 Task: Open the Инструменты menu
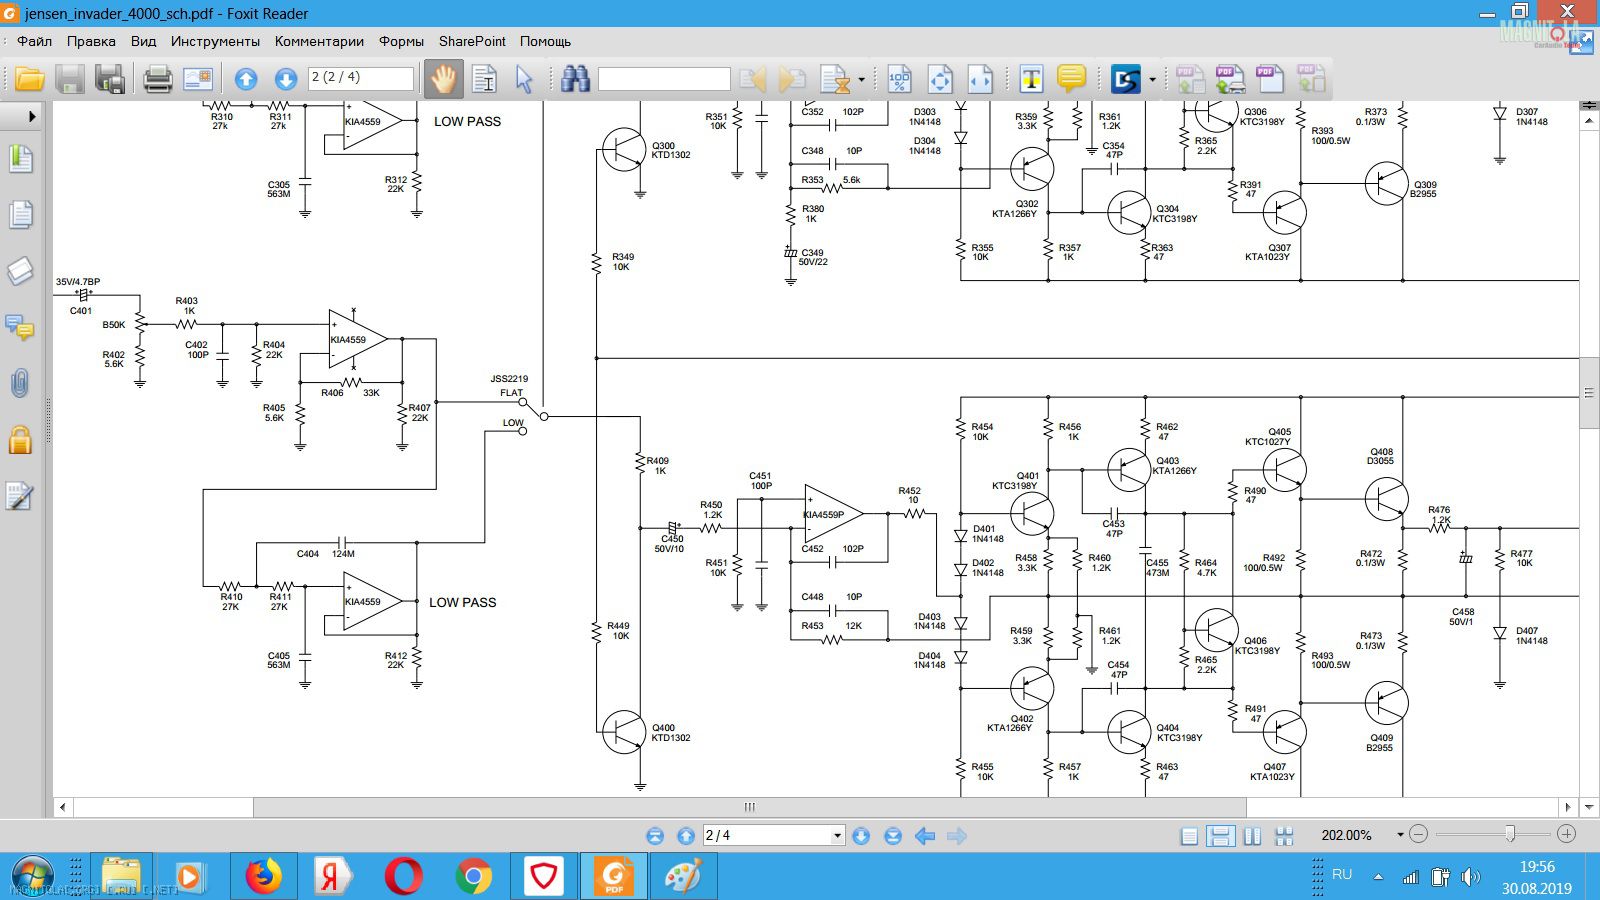215,41
